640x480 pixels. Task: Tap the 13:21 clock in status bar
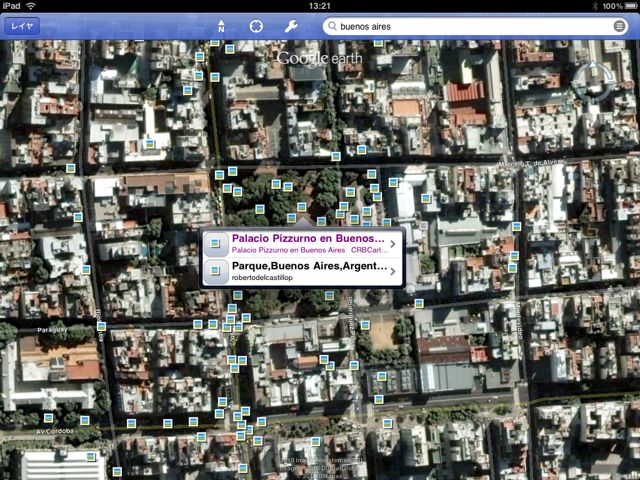(x=320, y=6)
